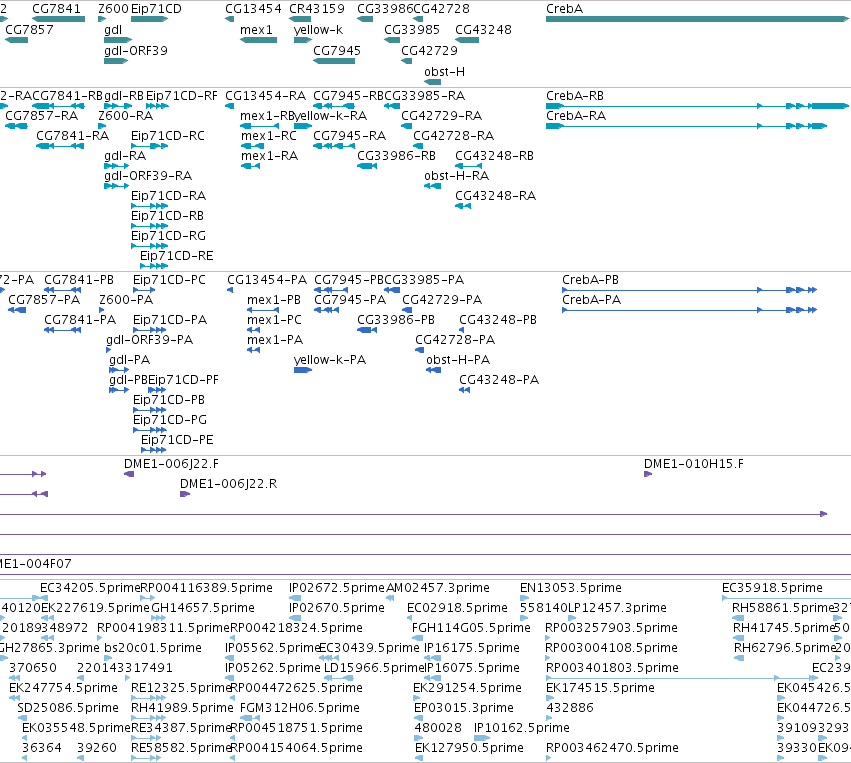Click the CG7841 gene label
Screen dimensions: 851x763
tap(56, 9)
